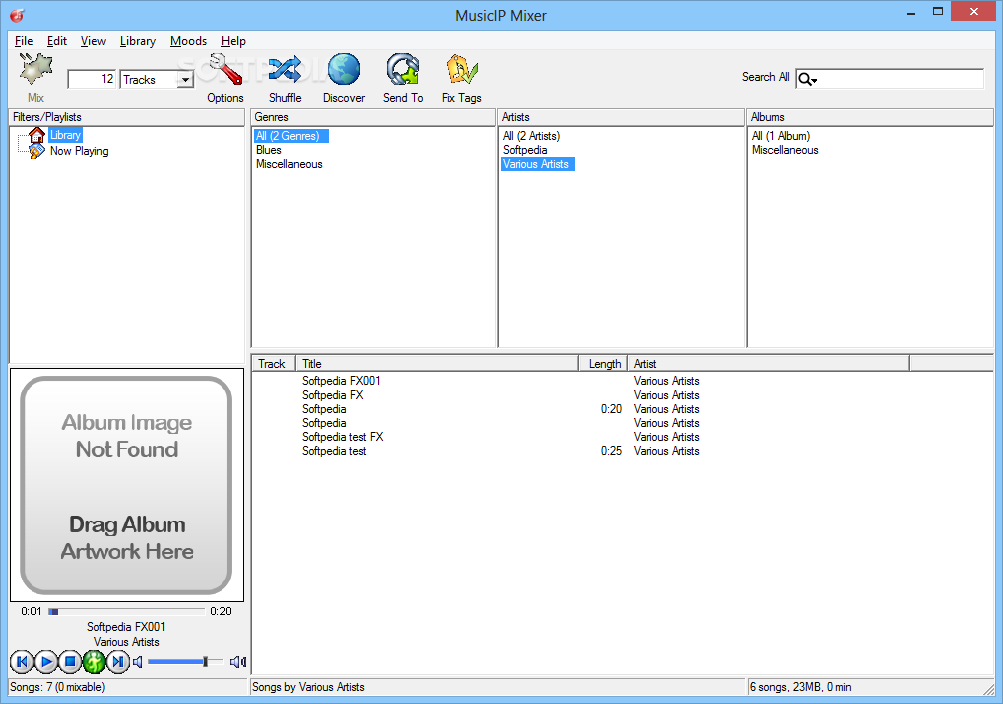Screen dimensions: 1003x704
Task: Open the Moods menu
Action: coord(188,41)
